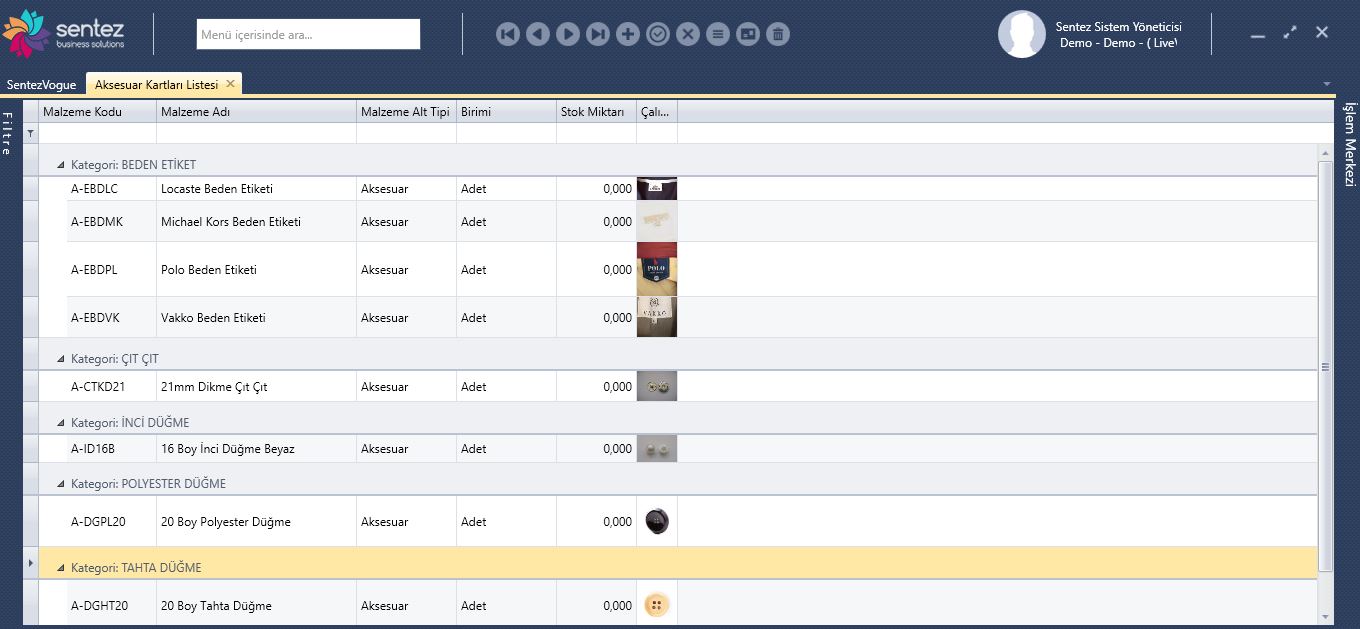Click the Polo Beden Etiketi thumbnail image
This screenshot has height=629, width=1360.
point(657,269)
